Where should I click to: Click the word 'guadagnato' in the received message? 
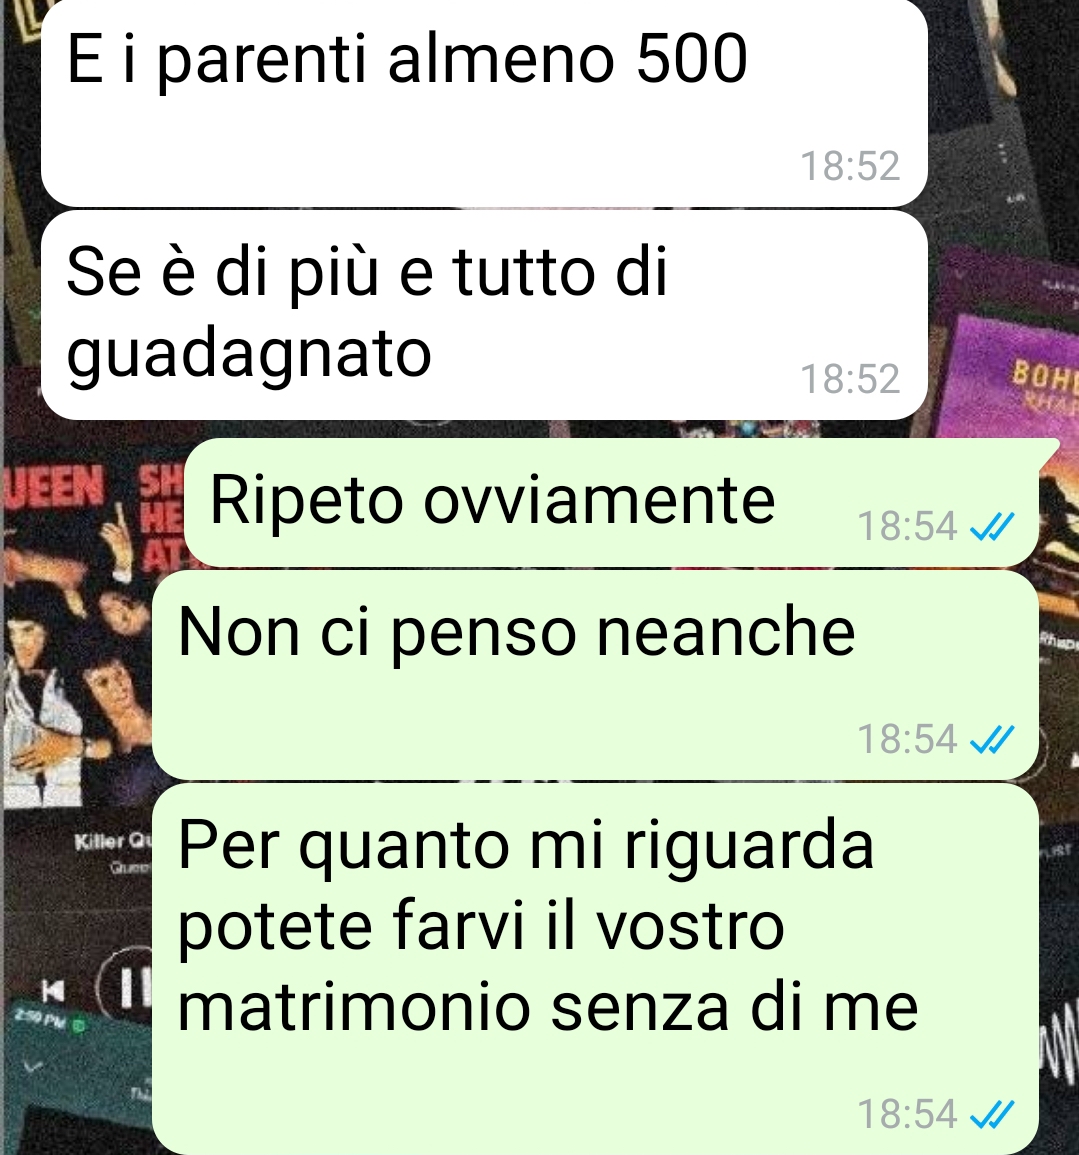(x=249, y=355)
